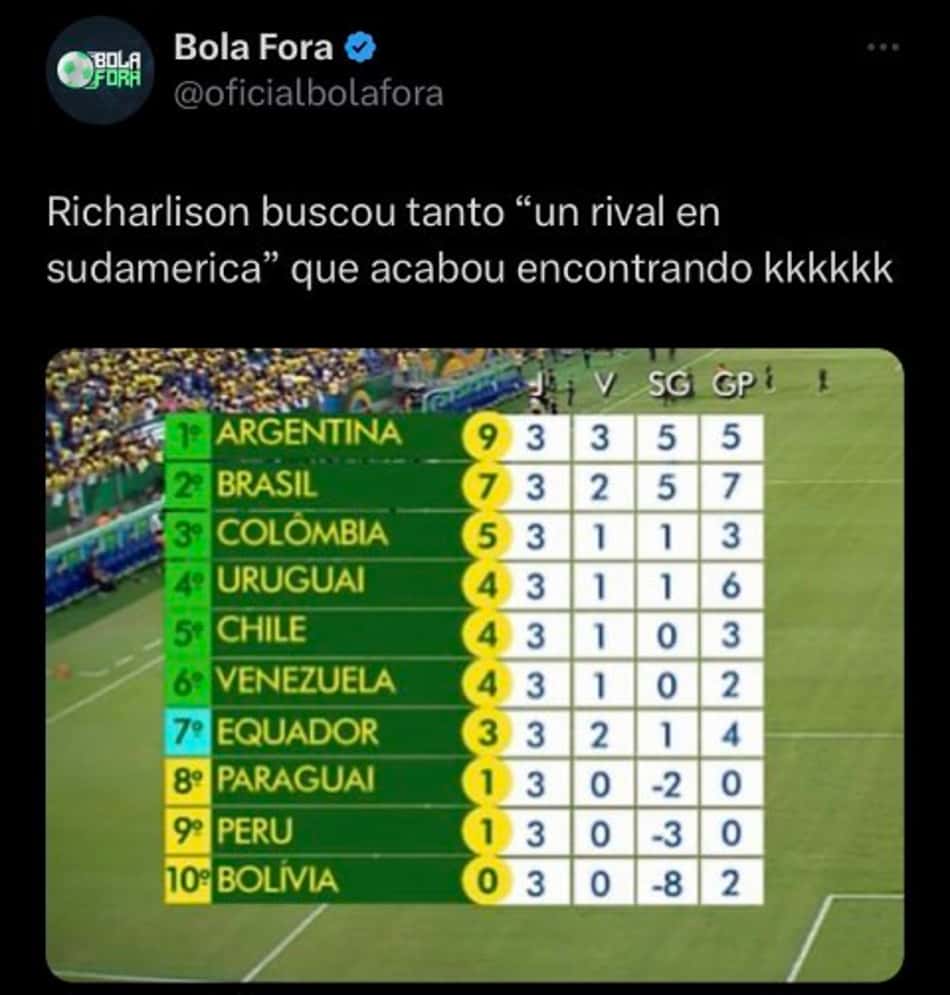Click Brasil's yellow 7 points circle
Image resolution: width=950 pixels, height=995 pixels.
[x=486, y=487]
